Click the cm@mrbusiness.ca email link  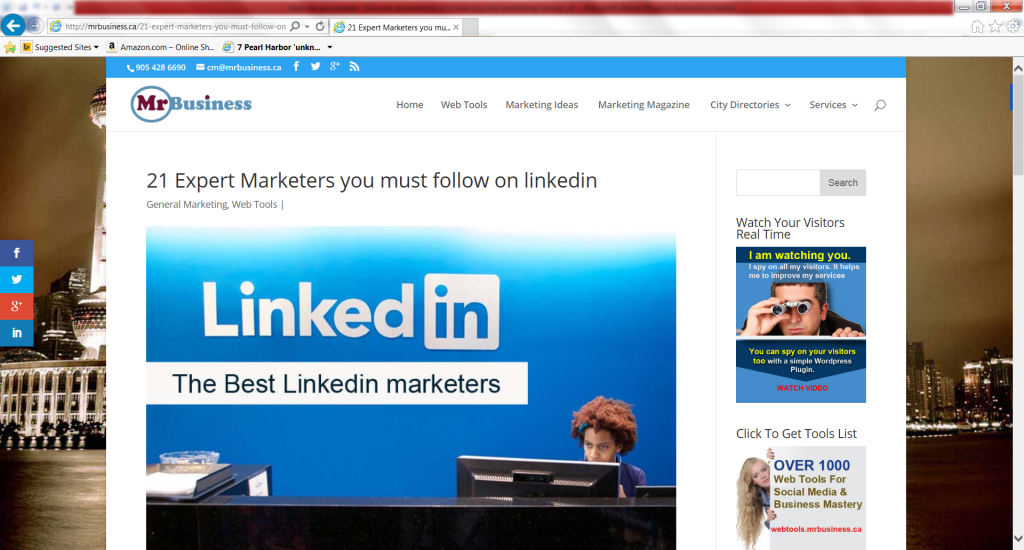coord(239,67)
